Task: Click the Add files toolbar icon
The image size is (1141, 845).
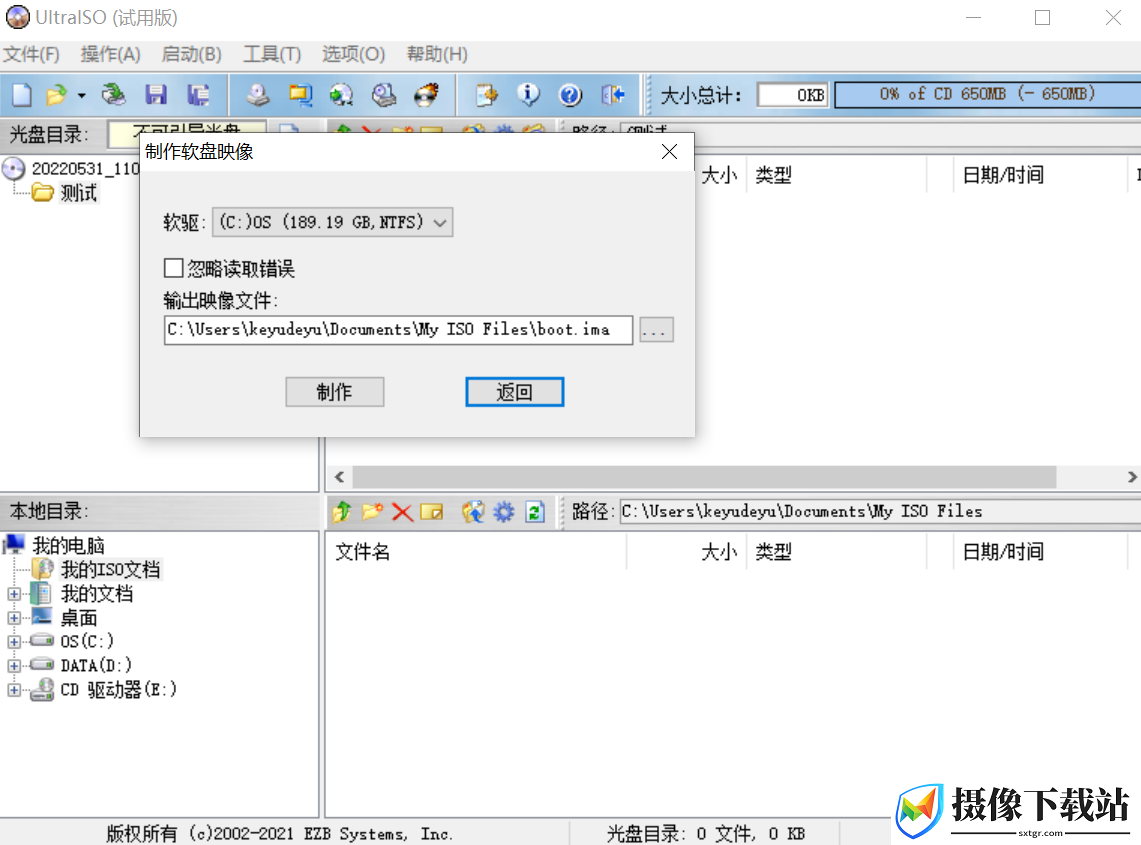Action: point(486,95)
